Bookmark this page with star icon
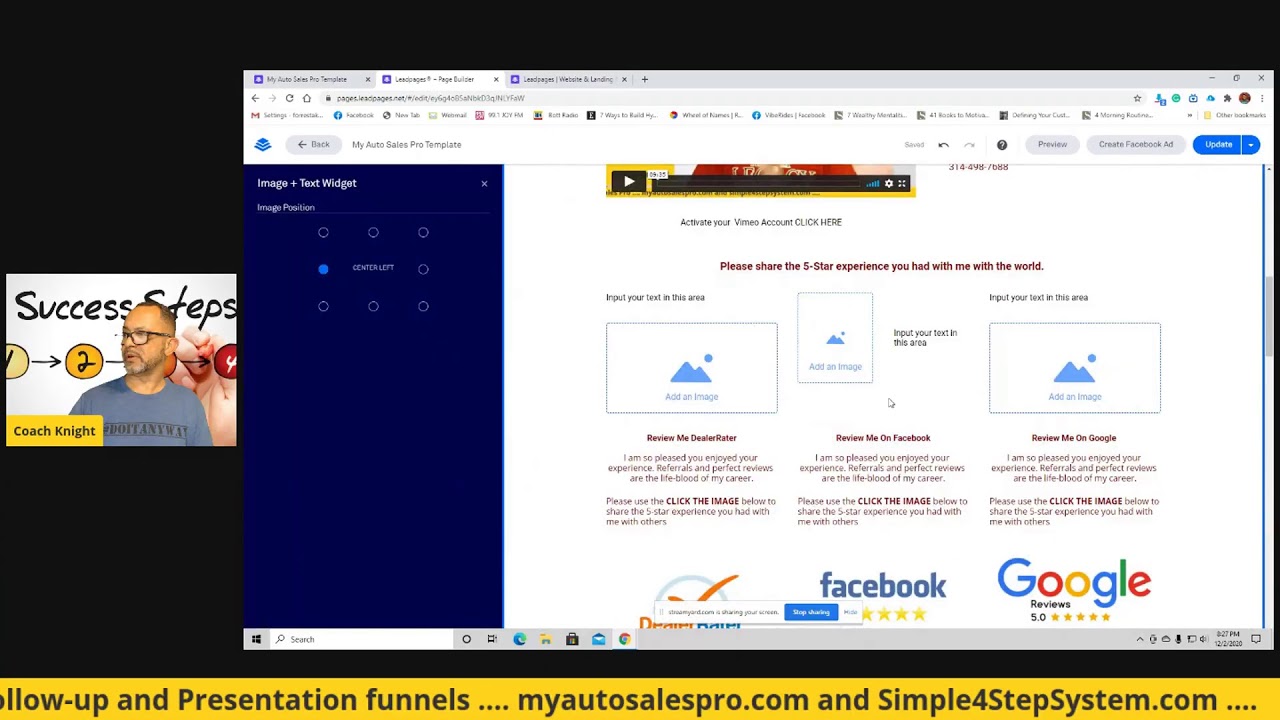Viewport: 1280px width, 720px height. [1137, 98]
